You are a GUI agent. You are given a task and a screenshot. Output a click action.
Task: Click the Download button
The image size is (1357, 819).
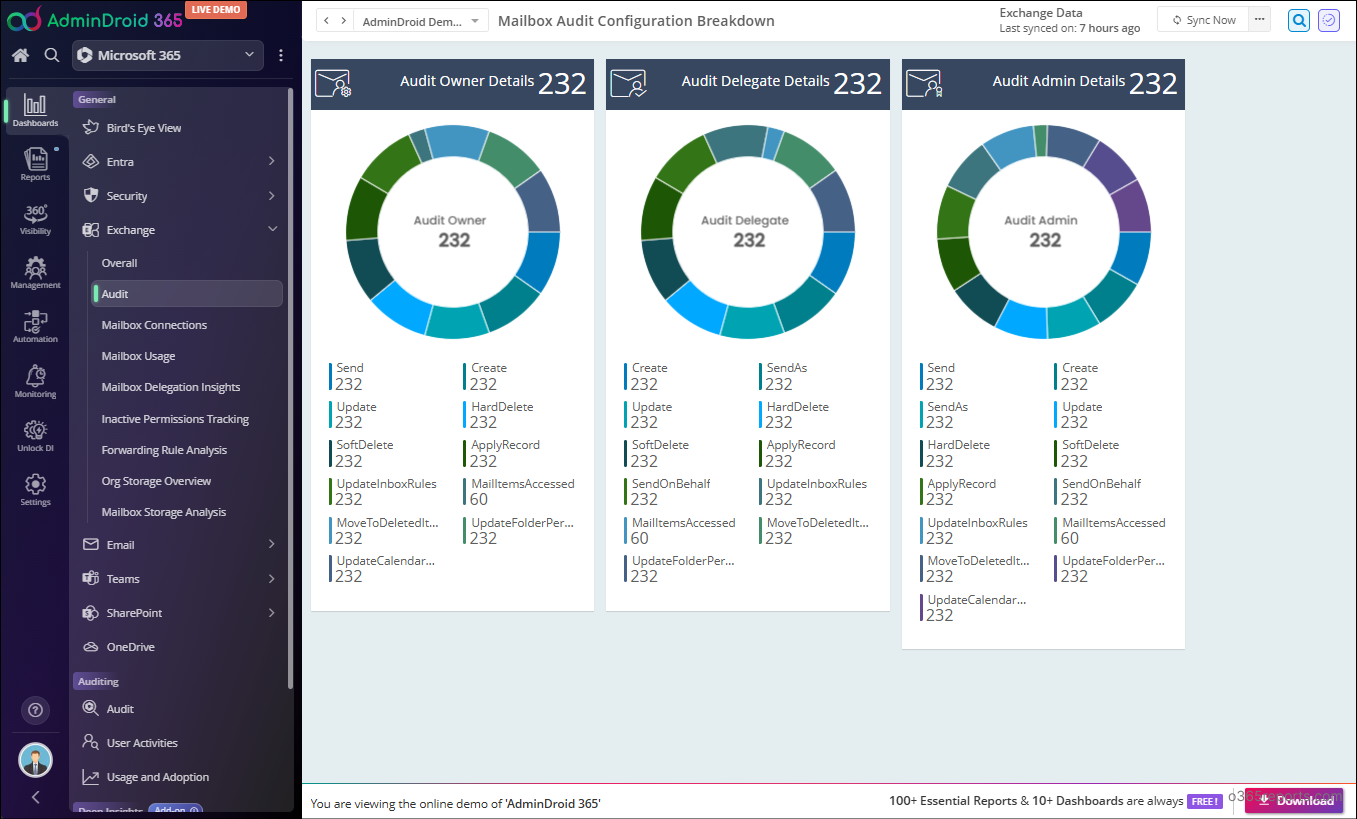click(1294, 800)
